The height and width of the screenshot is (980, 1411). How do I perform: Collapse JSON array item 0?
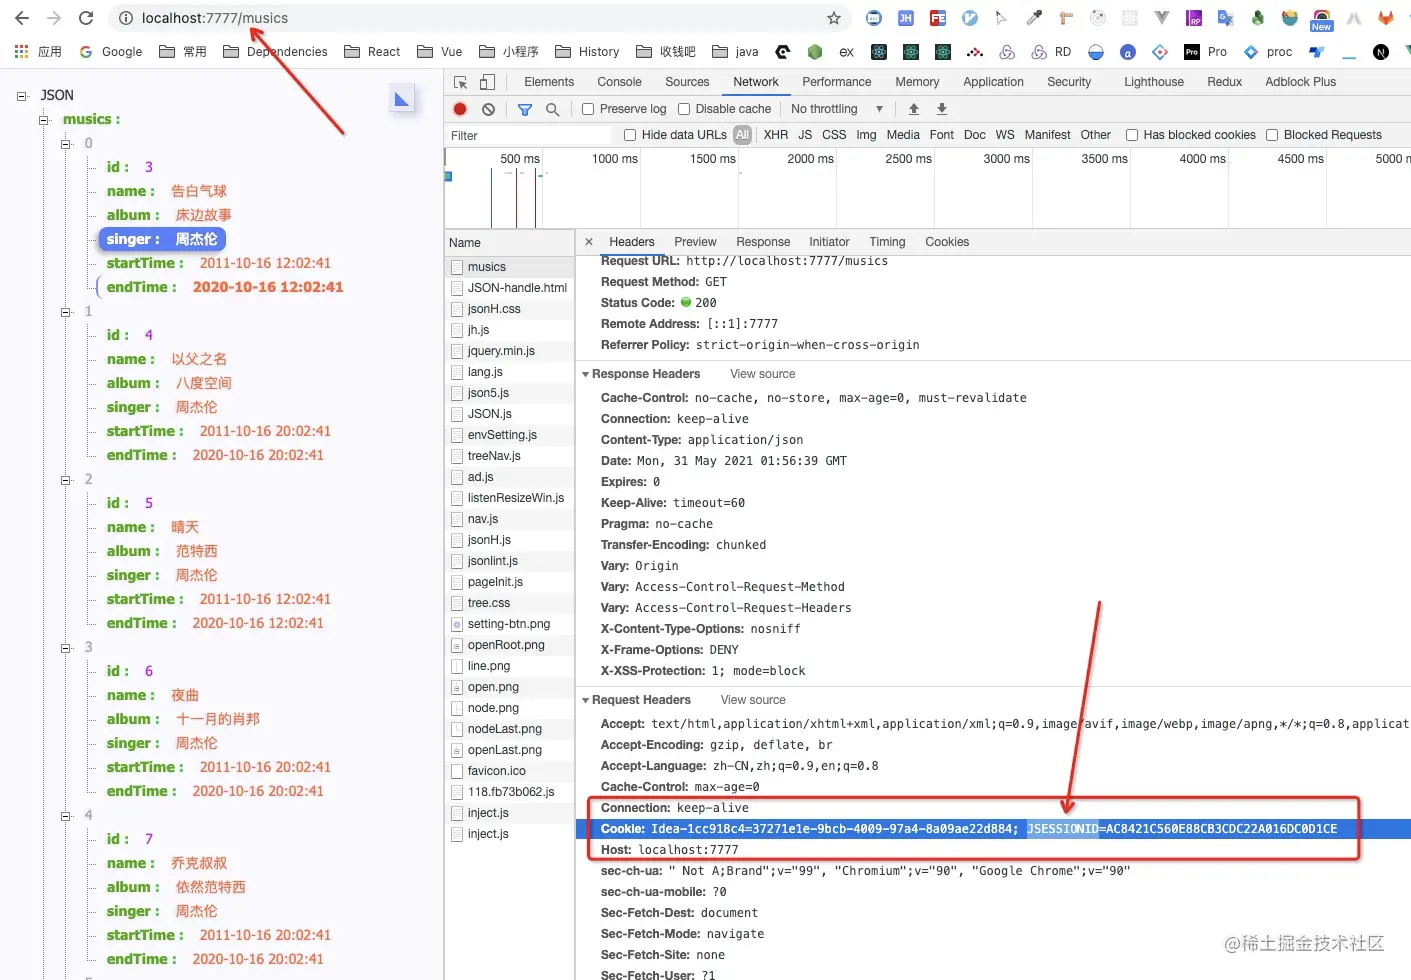[66, 144]
